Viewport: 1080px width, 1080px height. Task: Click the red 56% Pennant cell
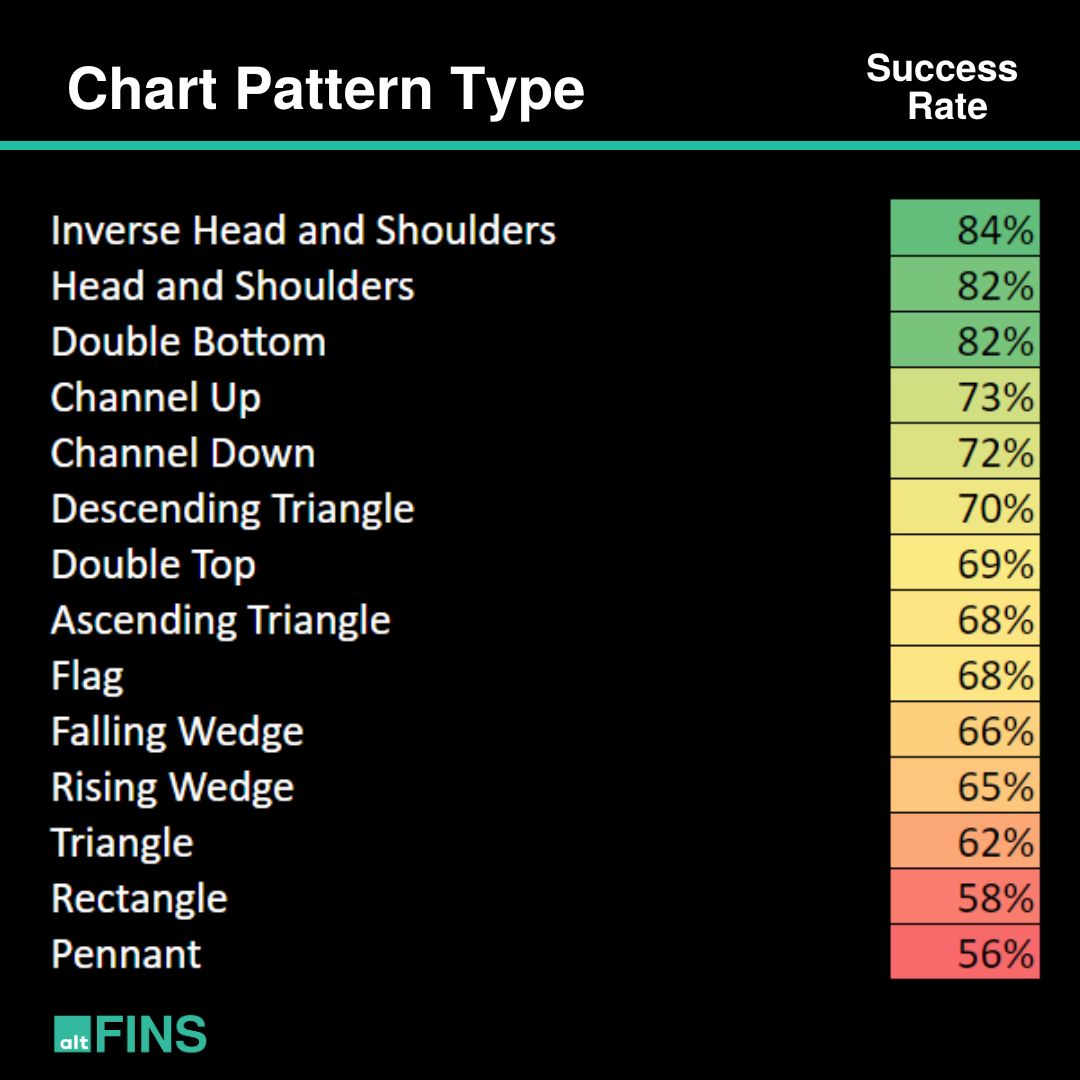pyautogui.click(x=965, y=954)
